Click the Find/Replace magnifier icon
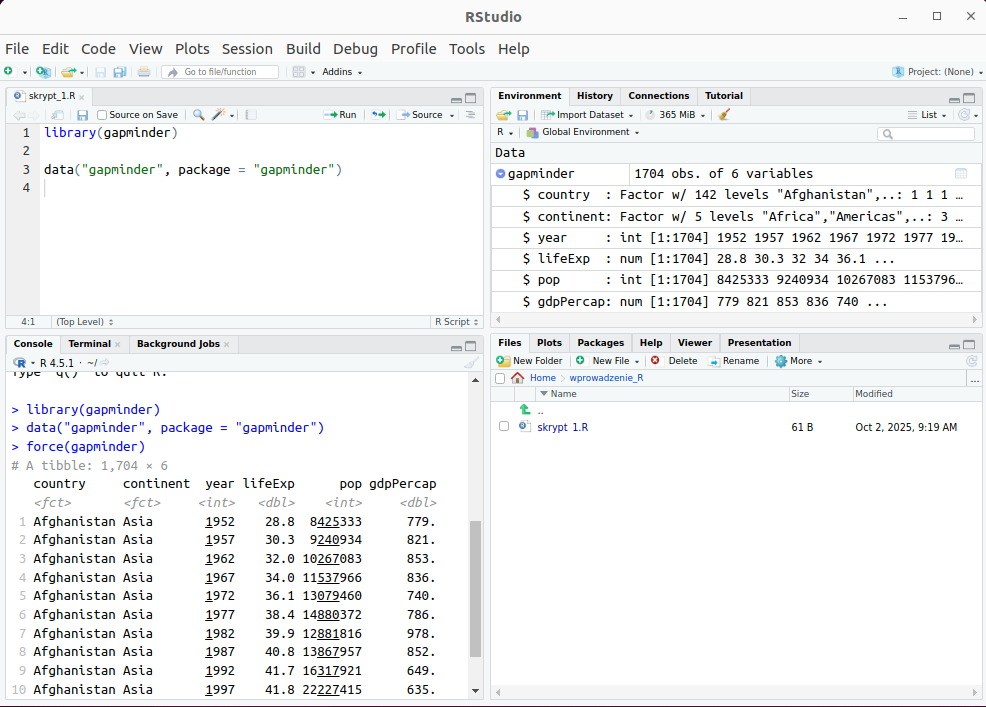 pyautogui.click(x=198, y=114)
